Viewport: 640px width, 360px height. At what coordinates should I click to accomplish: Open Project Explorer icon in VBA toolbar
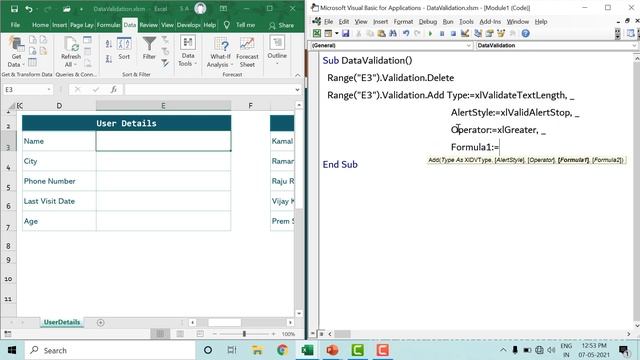[478, 33]
